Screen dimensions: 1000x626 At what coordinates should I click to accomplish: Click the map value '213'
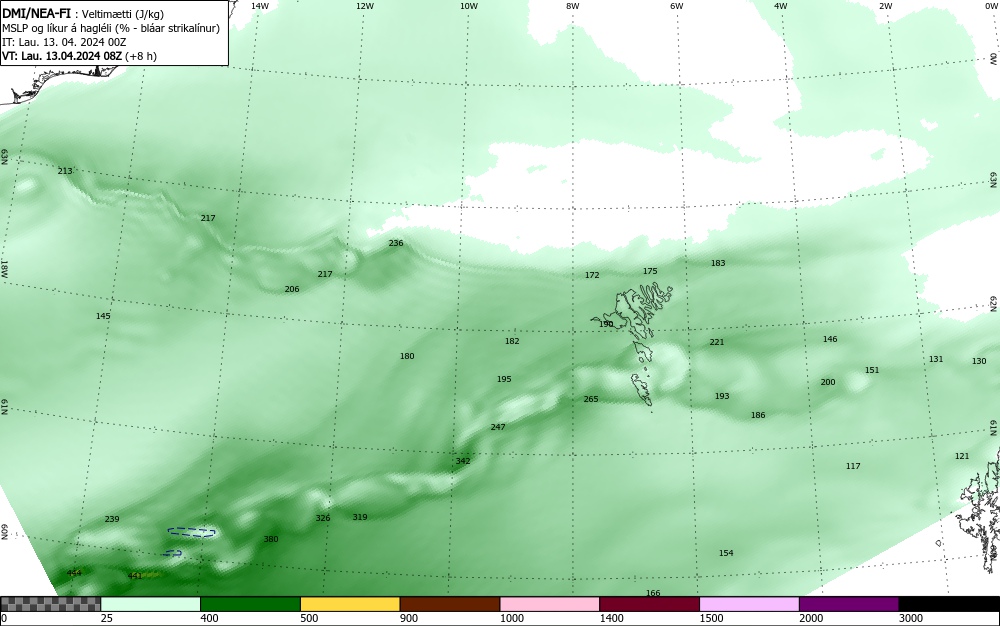coord(64,171)
